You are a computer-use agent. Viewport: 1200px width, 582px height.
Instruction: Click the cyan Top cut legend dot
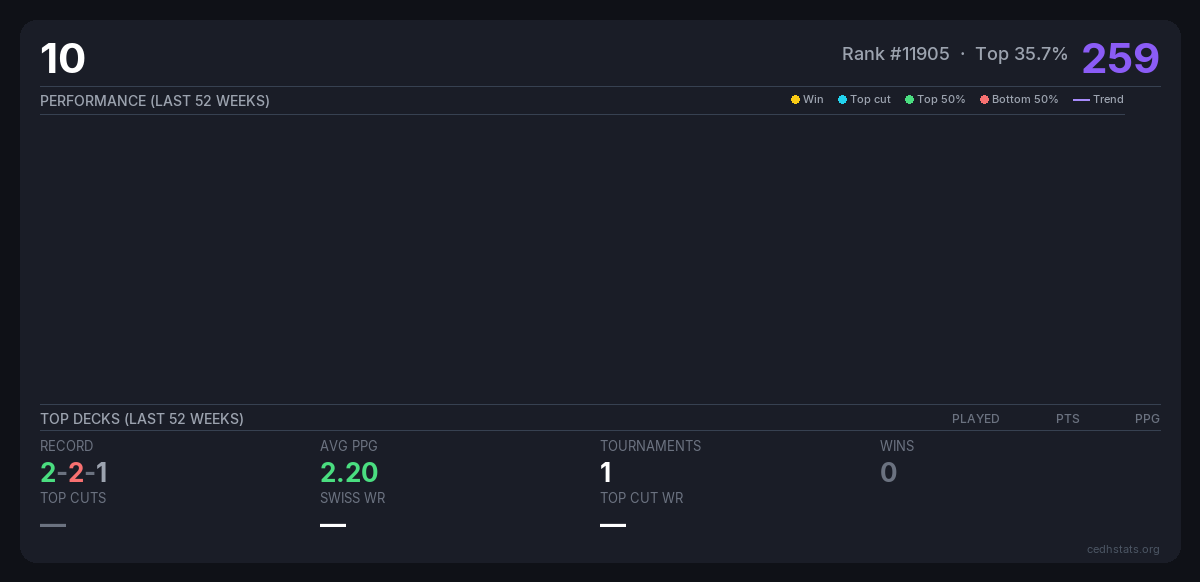point(842,100)
